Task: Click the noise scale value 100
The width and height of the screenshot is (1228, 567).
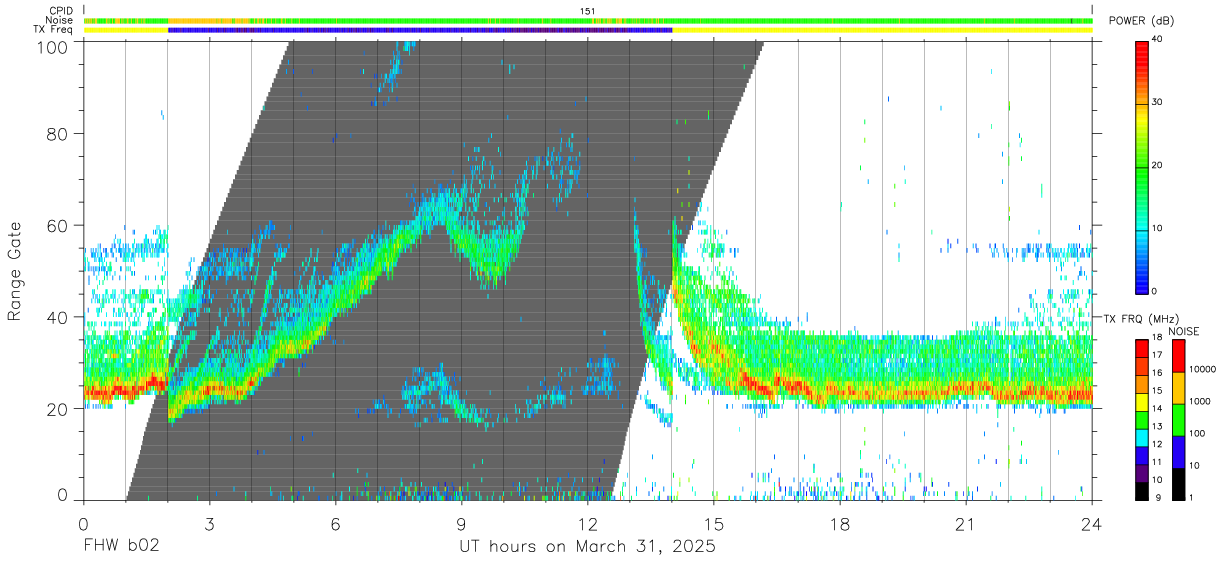Action: click(x=1198, y=433)
